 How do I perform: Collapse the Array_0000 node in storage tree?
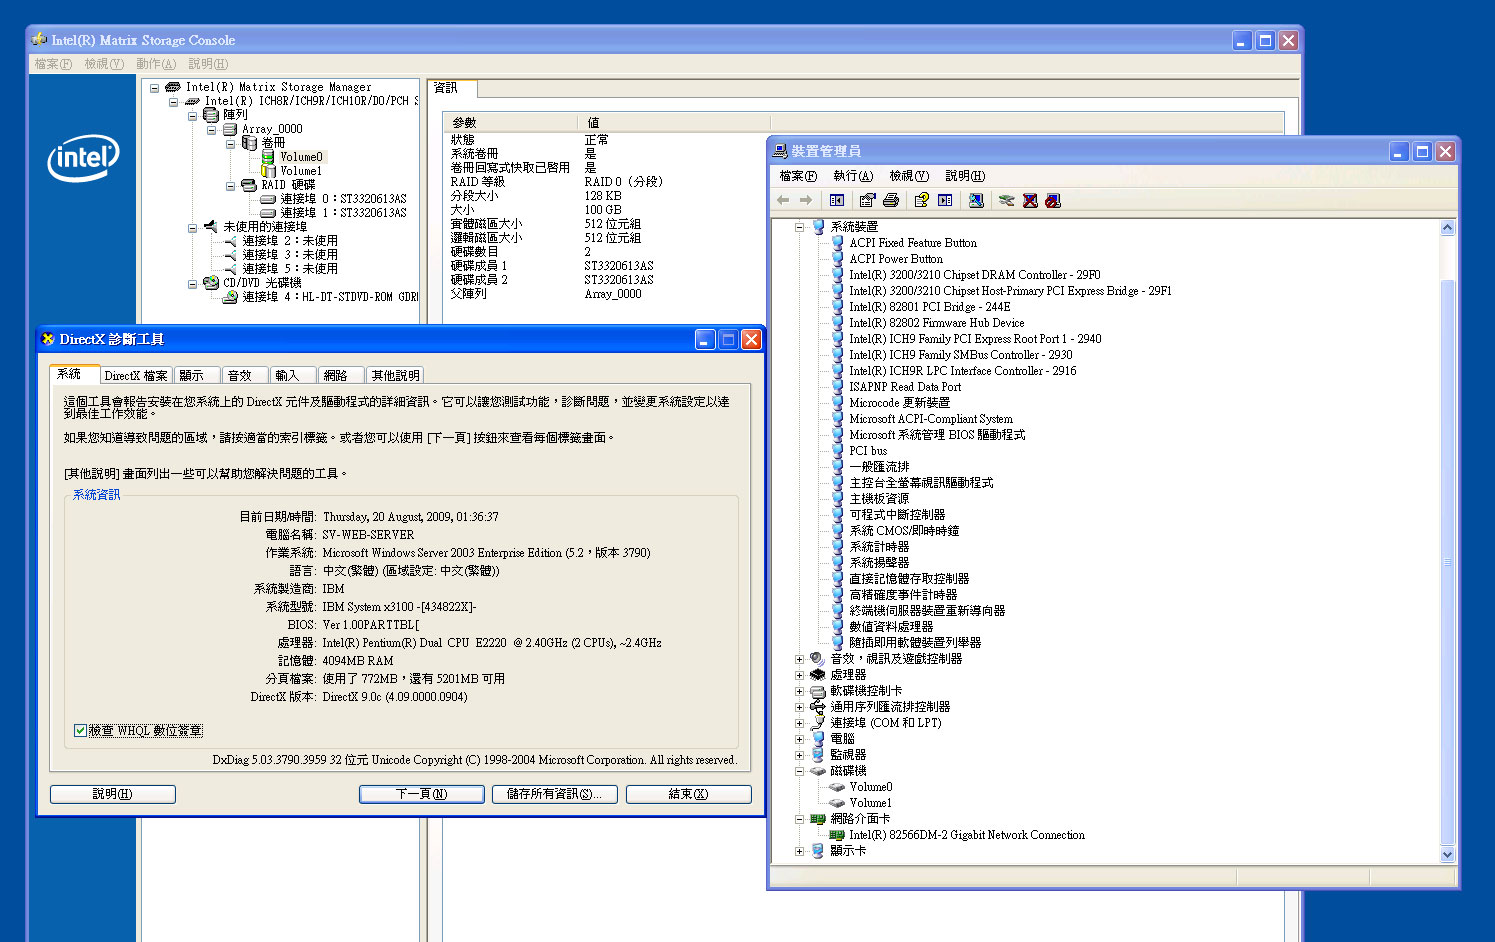pos(211,129)
